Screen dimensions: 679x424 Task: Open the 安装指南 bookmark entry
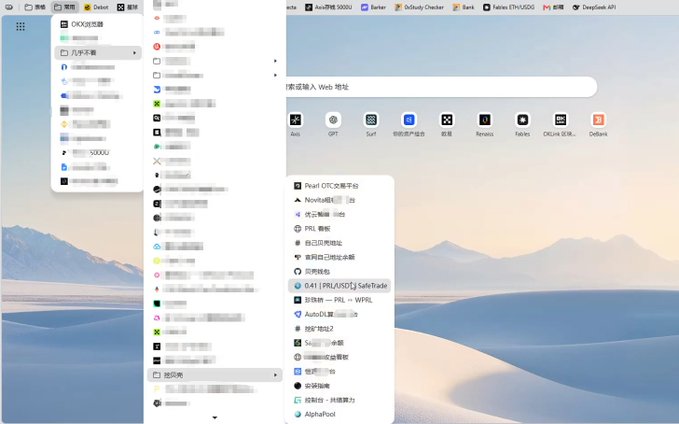[x=340, y=386]
